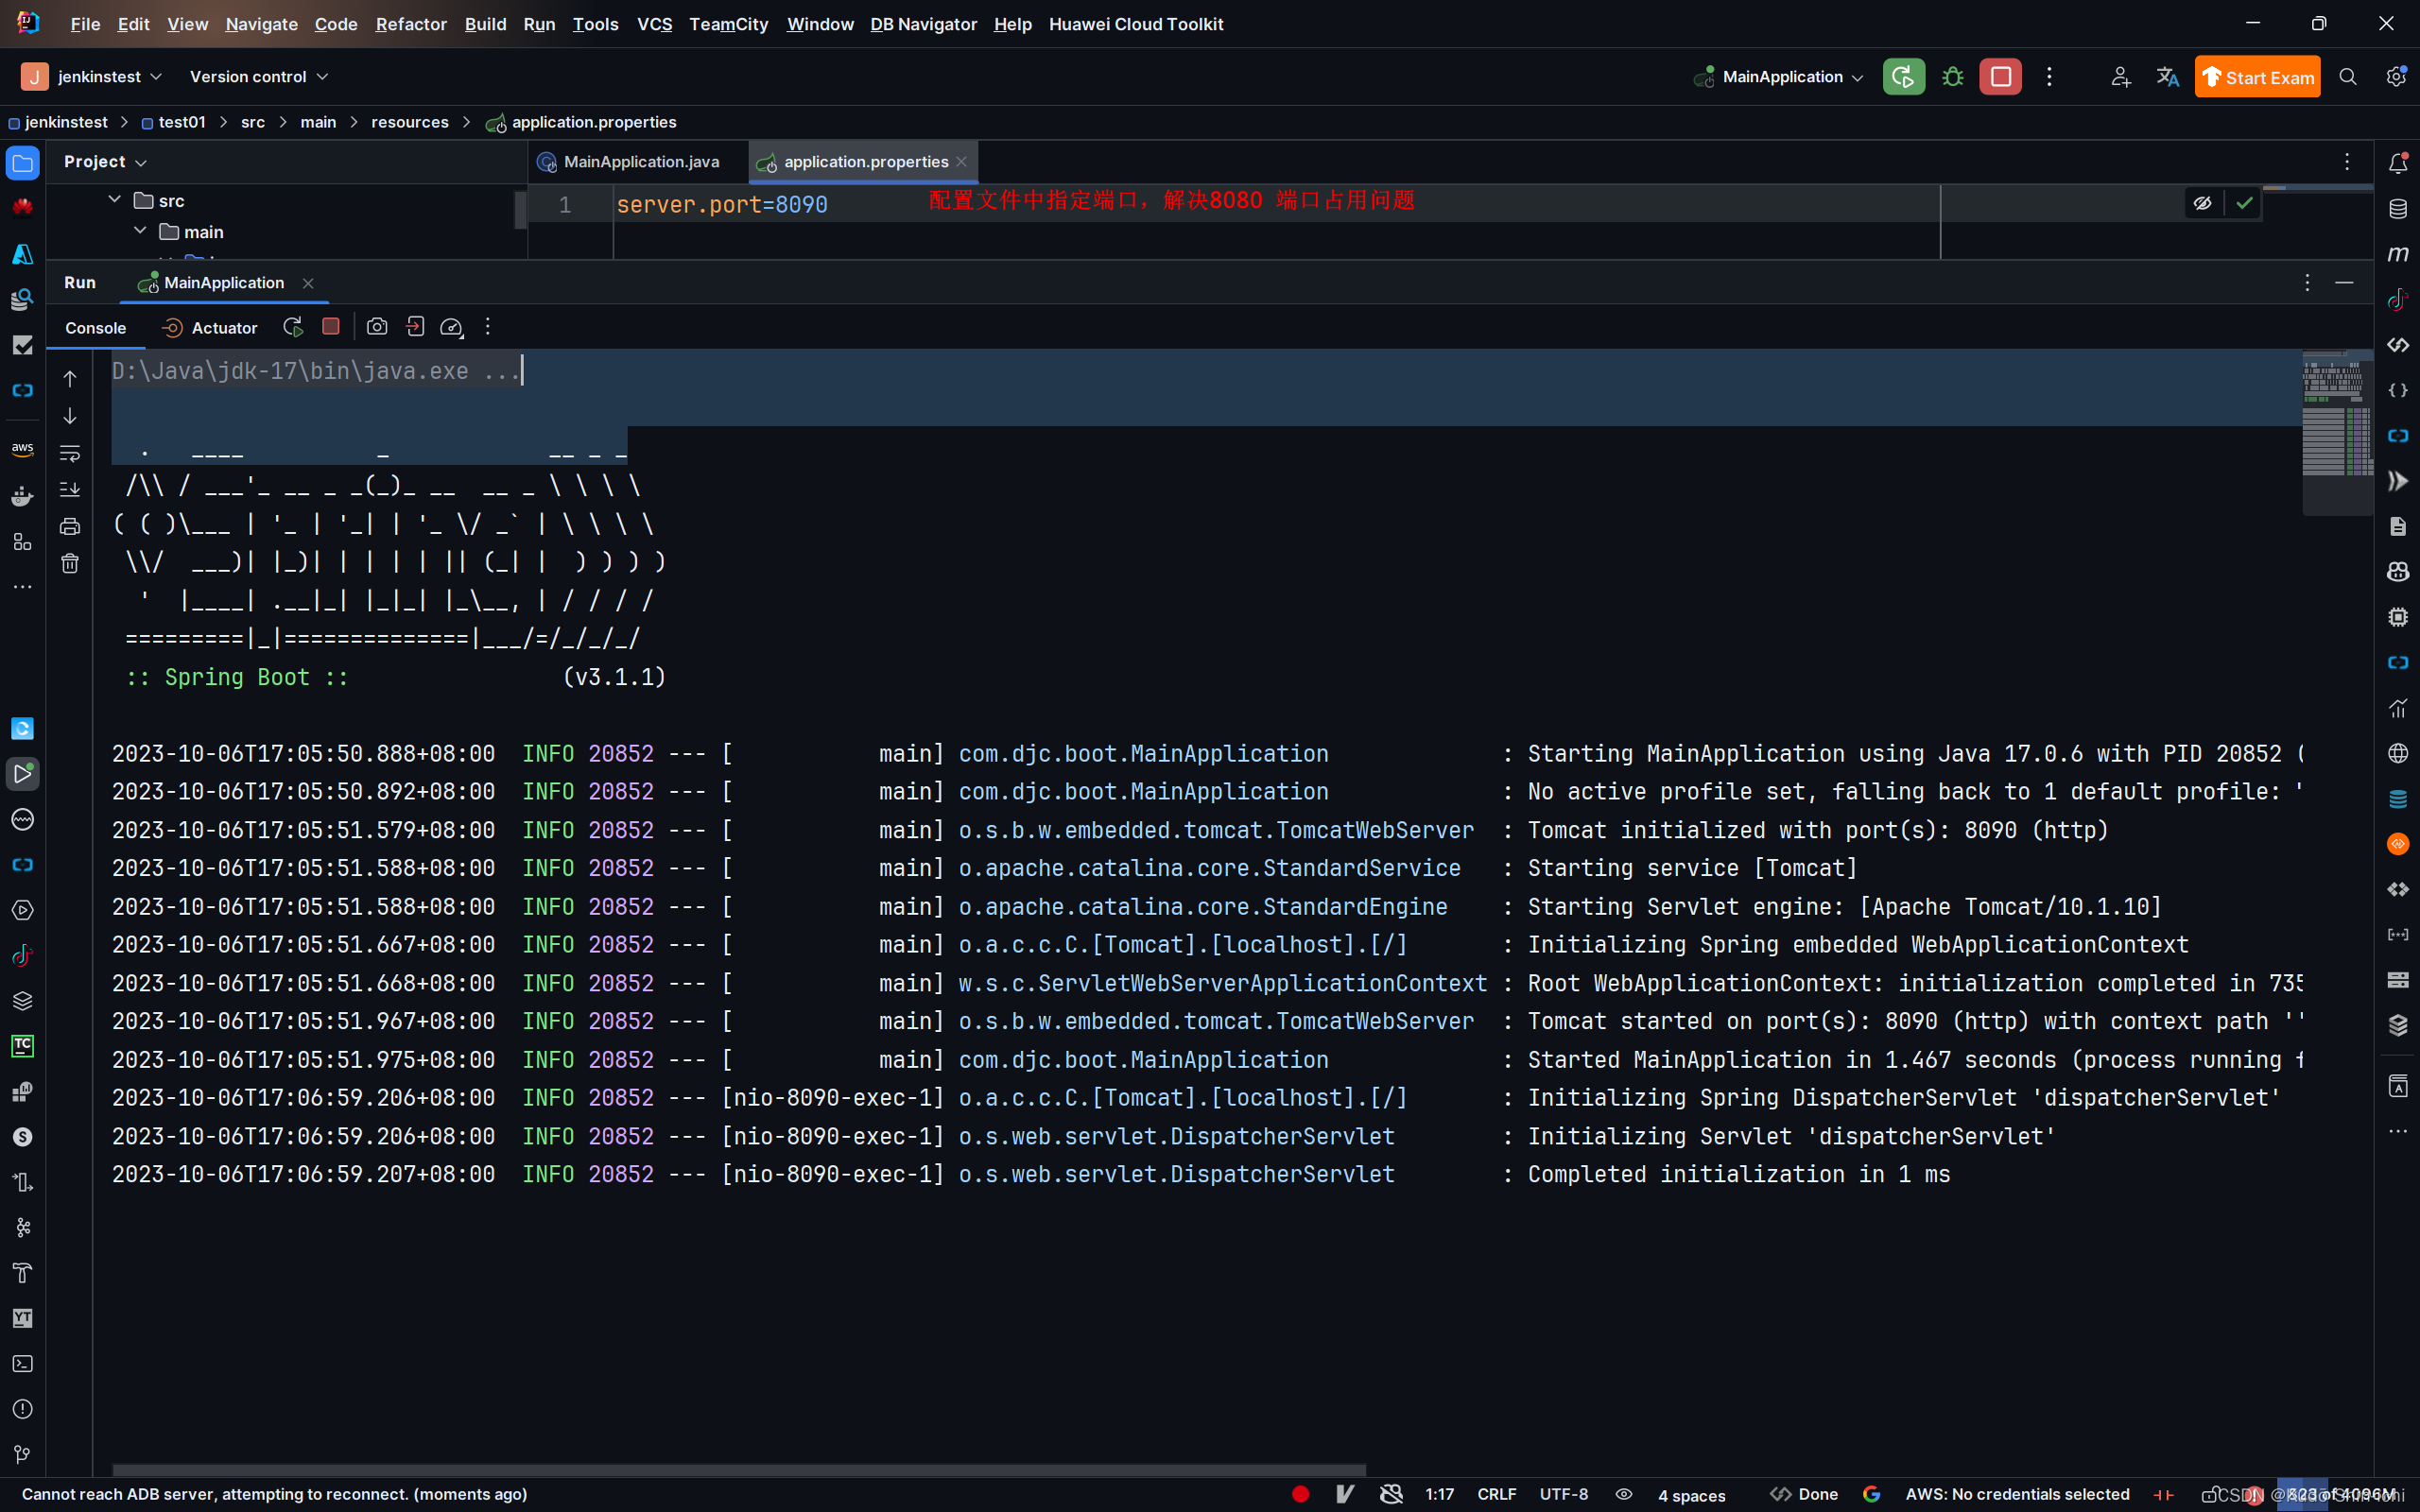The image size is (2420, 1512).
Task: Click the CRLF line separator widget
Action: tap(1496, 1494)
